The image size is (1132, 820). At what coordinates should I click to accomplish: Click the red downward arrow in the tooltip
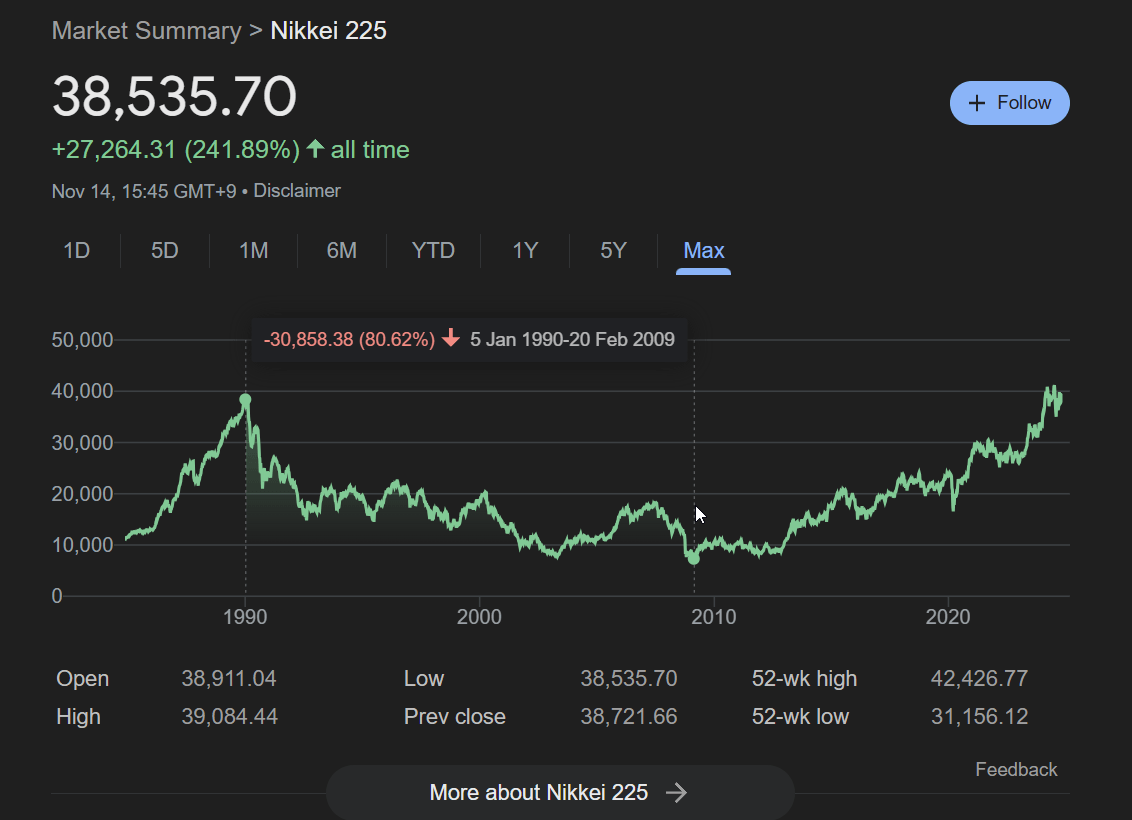click(452, 339)
